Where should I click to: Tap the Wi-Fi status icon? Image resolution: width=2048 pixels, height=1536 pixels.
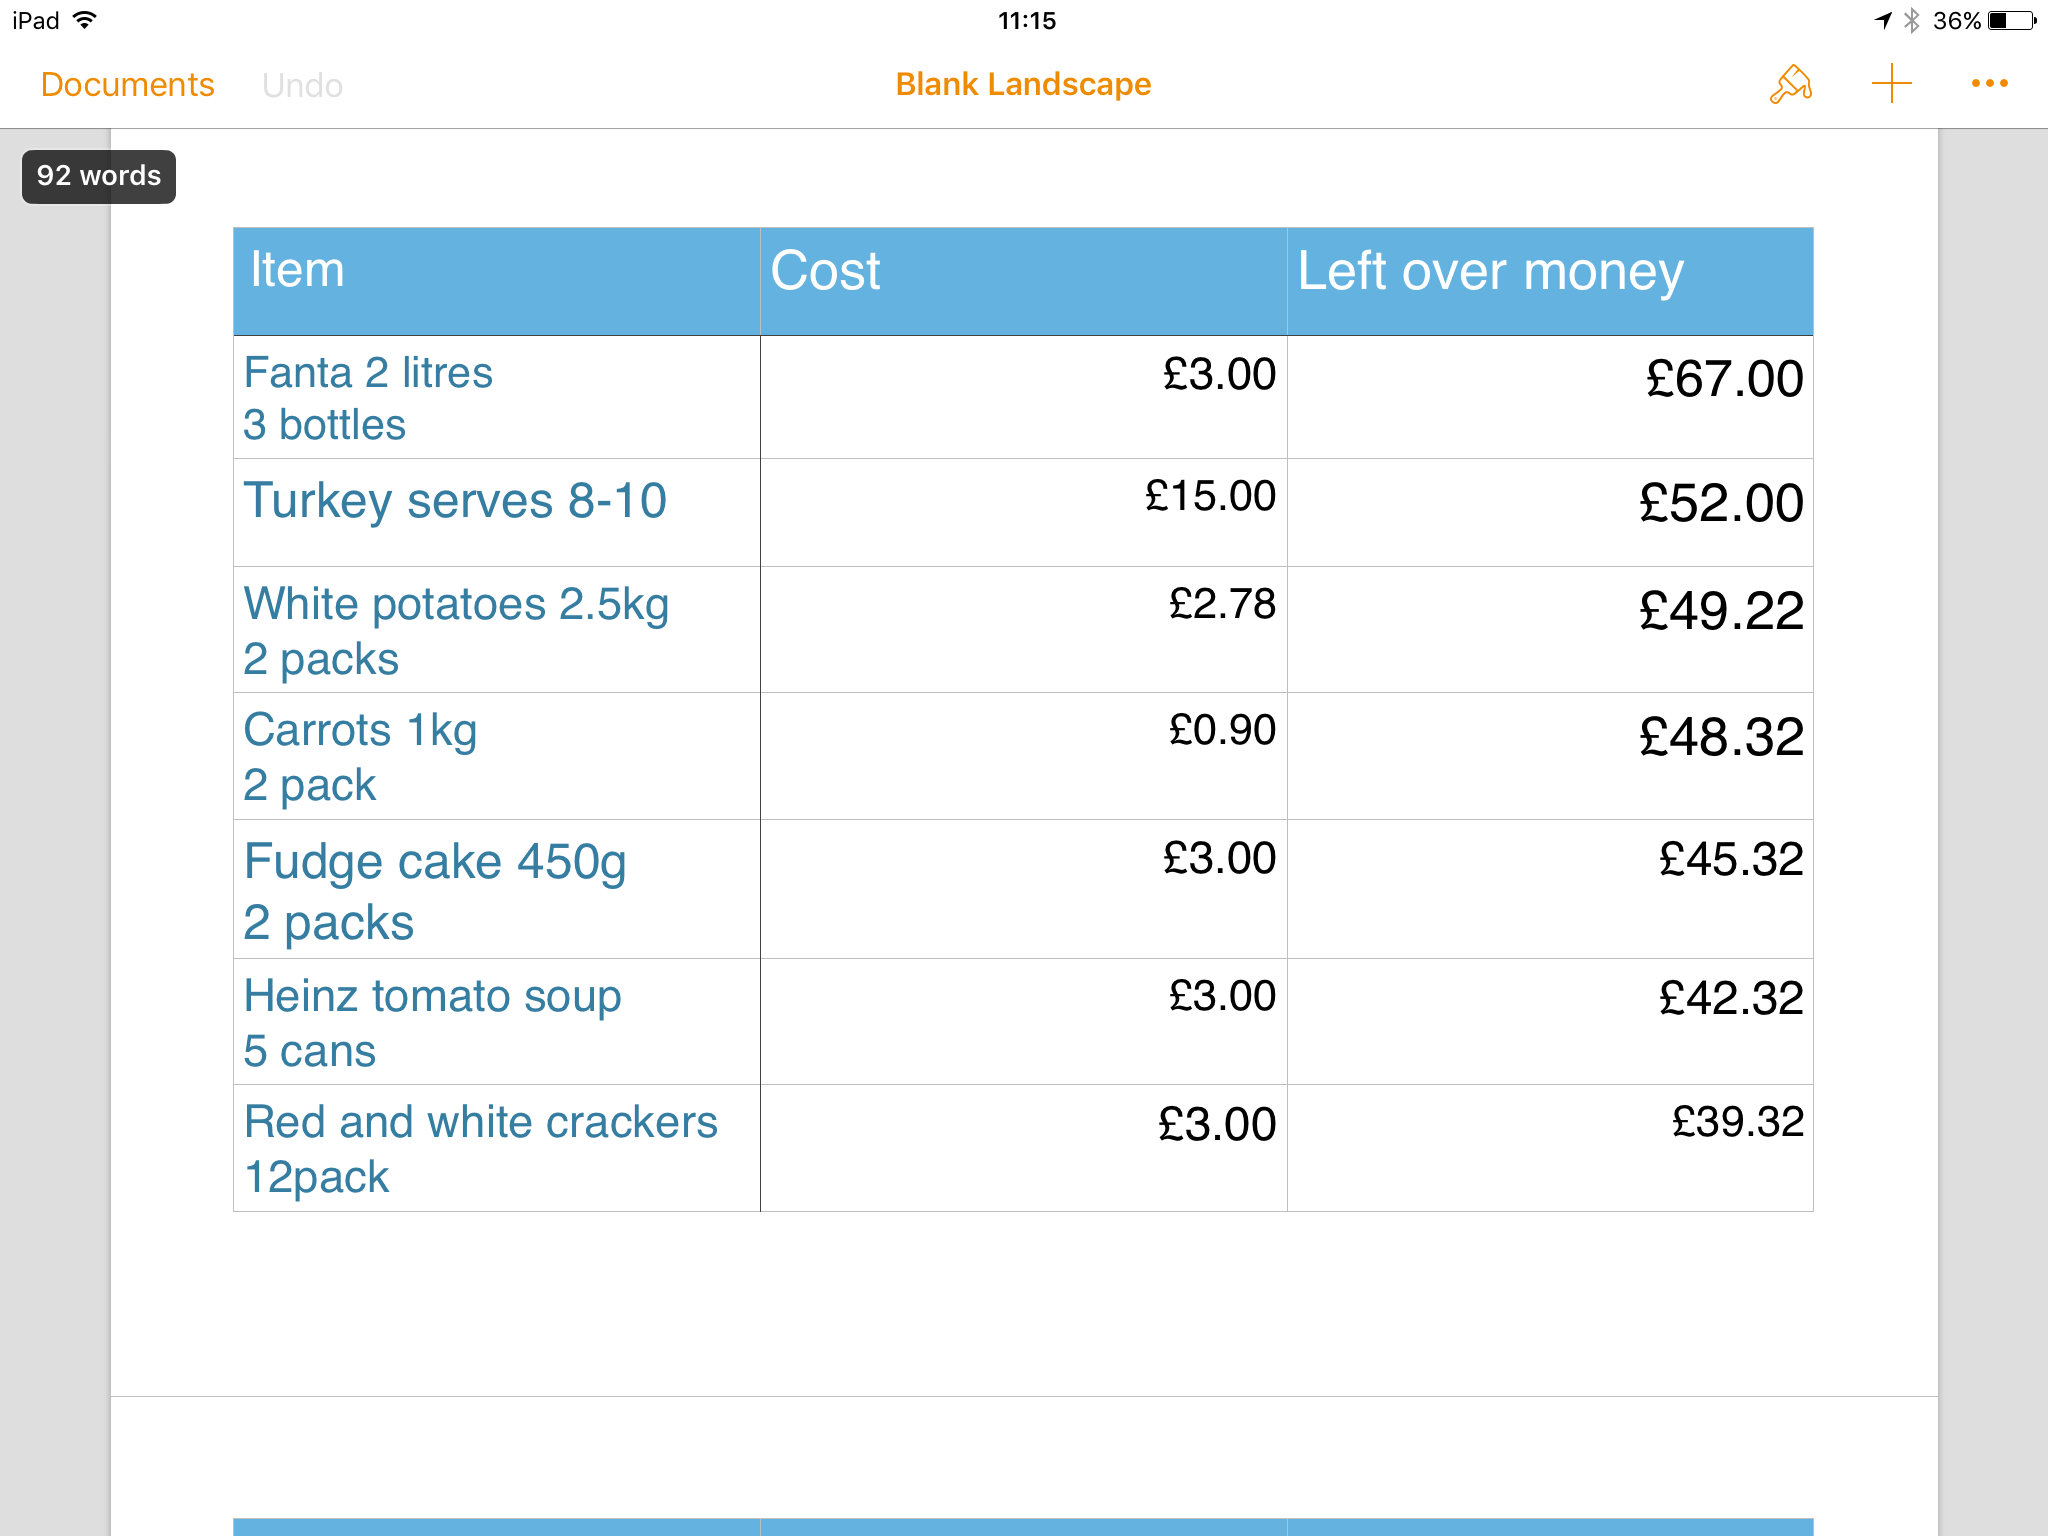pyautogui.click(x=86, y=20)
